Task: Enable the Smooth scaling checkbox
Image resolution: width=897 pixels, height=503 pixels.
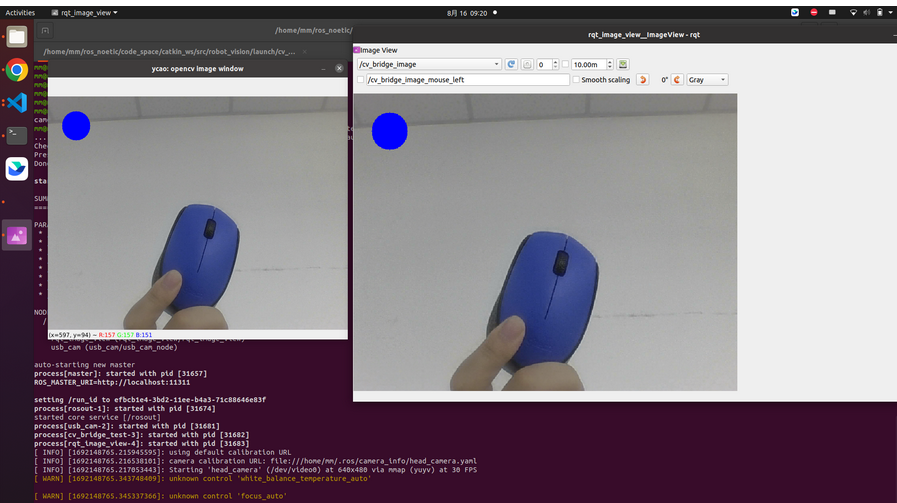Action: [576, 80]
